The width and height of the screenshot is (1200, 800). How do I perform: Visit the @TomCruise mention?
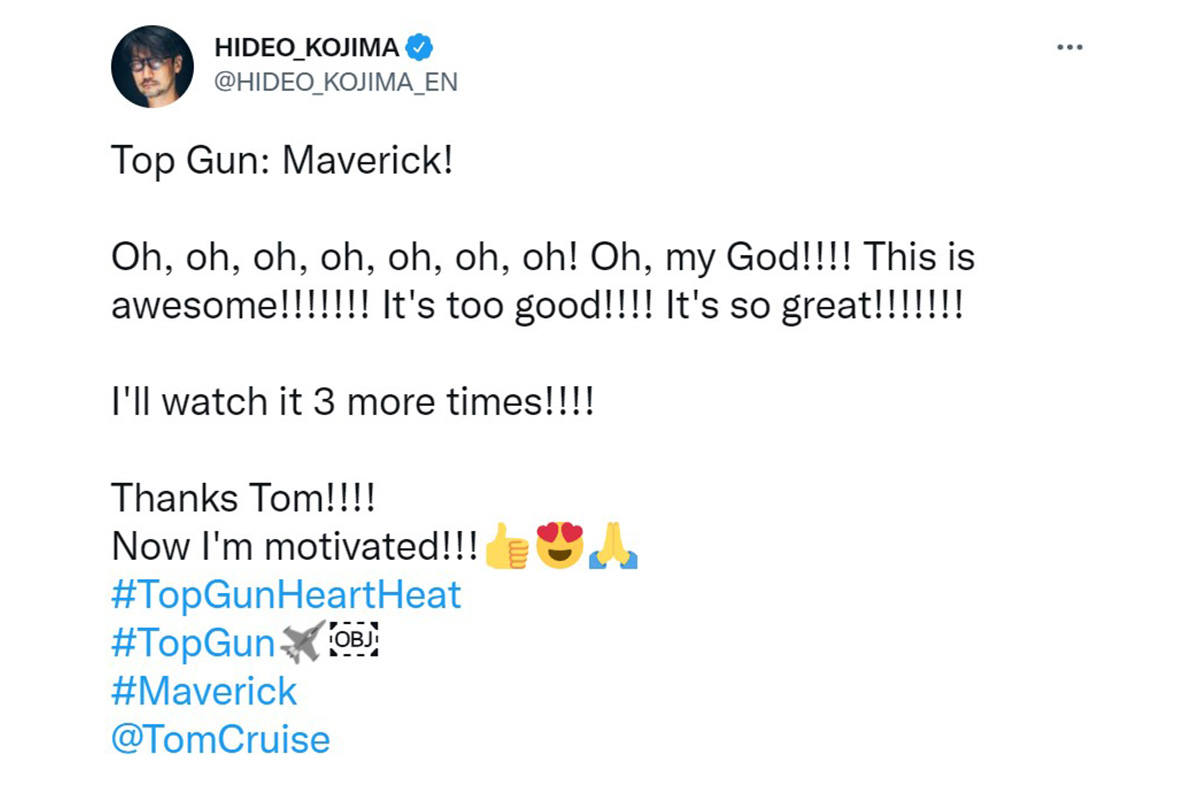coord(220,740)
